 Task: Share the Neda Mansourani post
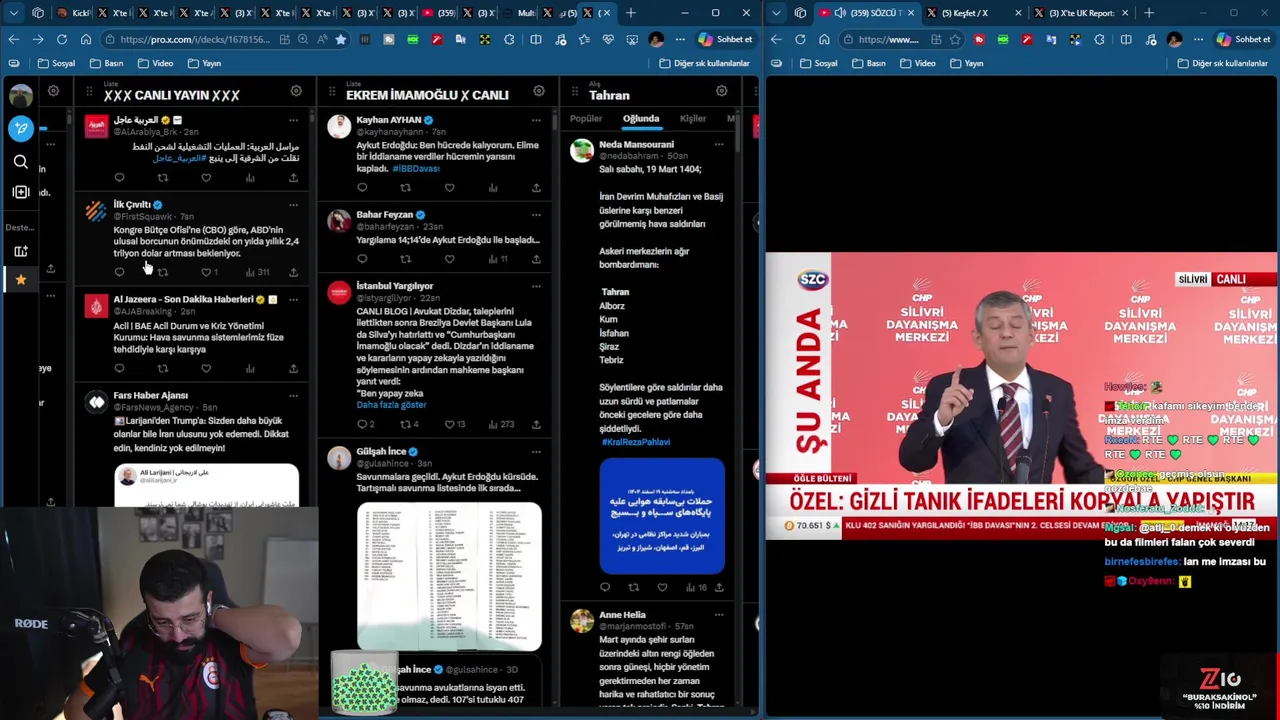click(719, 587)
